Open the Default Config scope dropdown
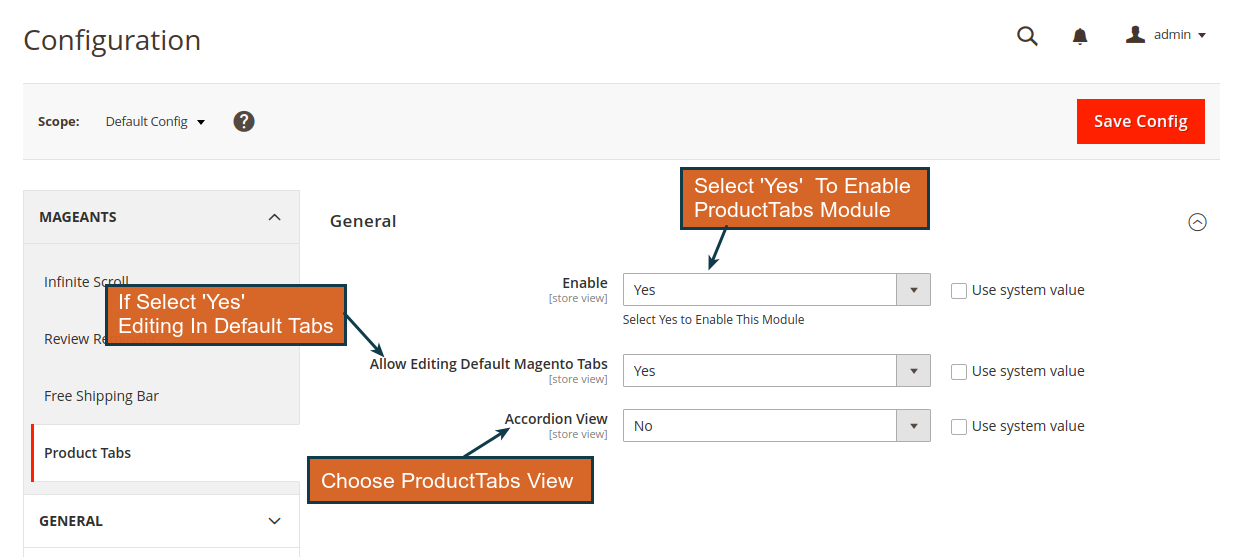Image resolution: width=1243 pixels, height=557 pixels. (x=155, y=121)
